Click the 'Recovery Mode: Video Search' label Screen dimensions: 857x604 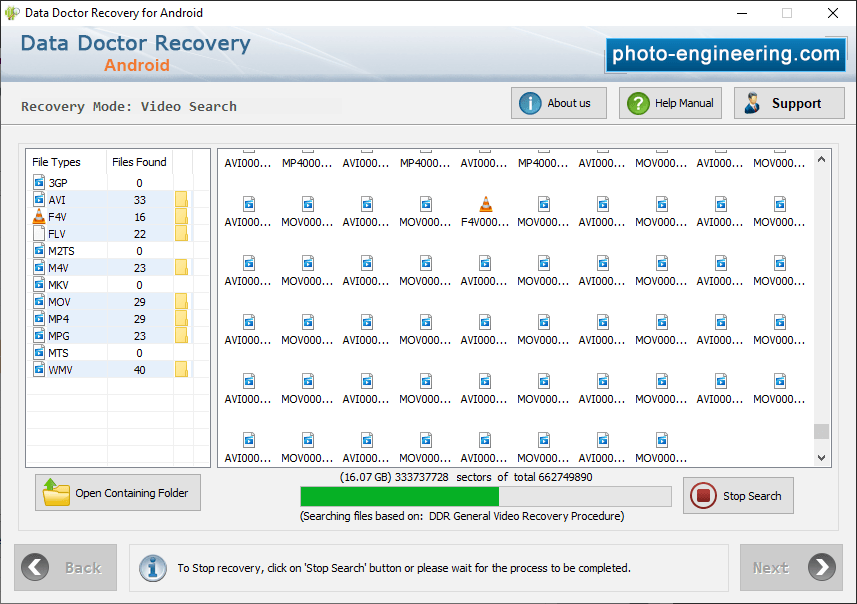129,107
